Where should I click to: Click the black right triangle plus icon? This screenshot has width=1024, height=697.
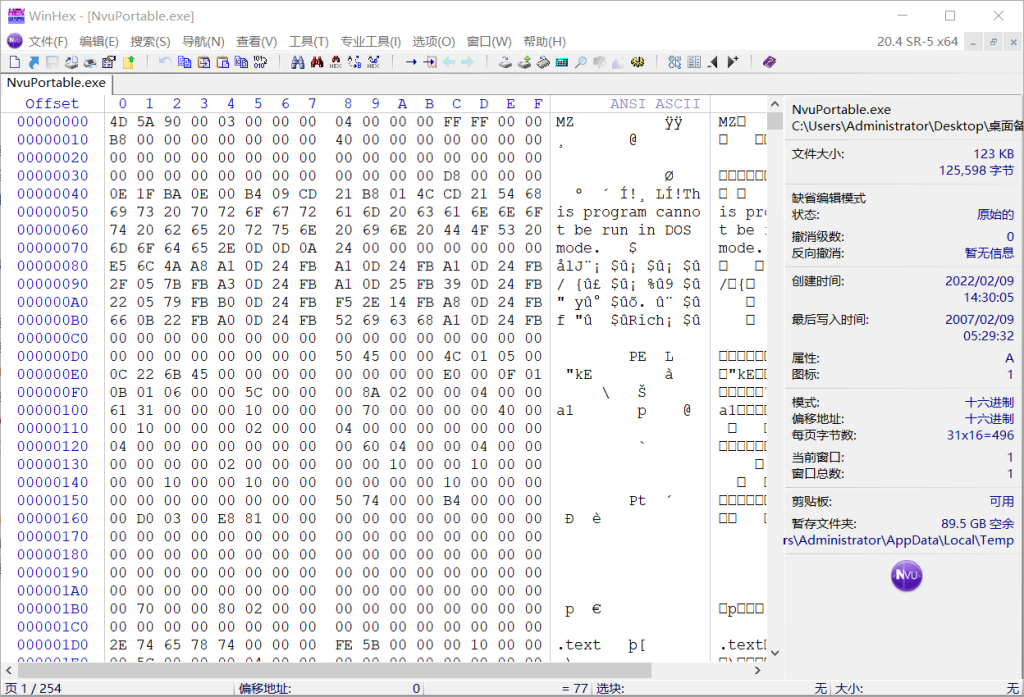tap(733, 62)
